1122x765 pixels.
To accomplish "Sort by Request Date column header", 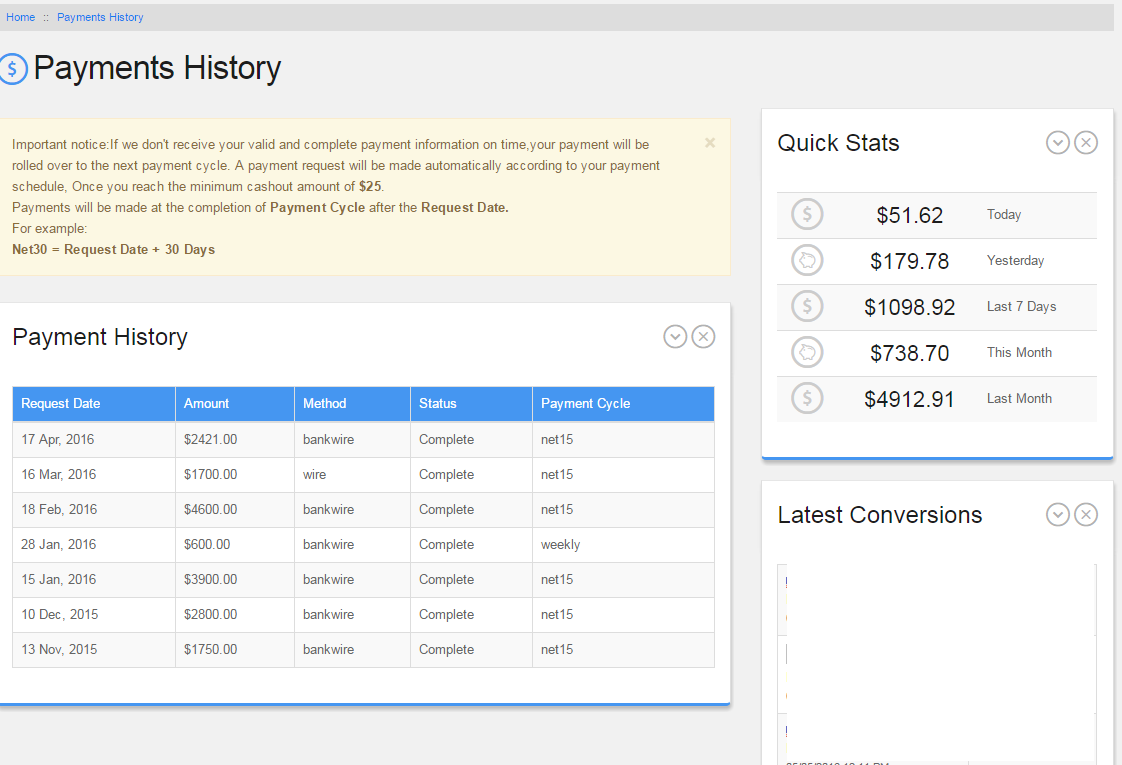I will tap(61, 404).
